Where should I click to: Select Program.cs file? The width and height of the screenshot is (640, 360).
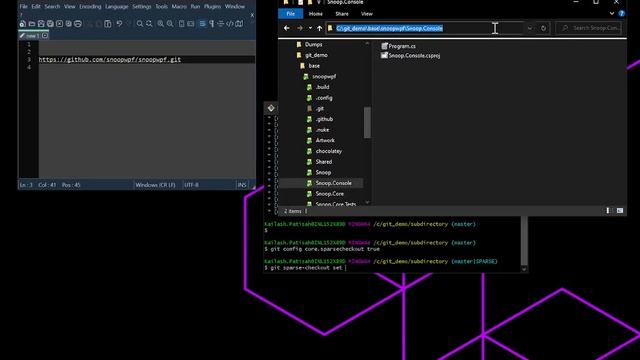point(398,46)
